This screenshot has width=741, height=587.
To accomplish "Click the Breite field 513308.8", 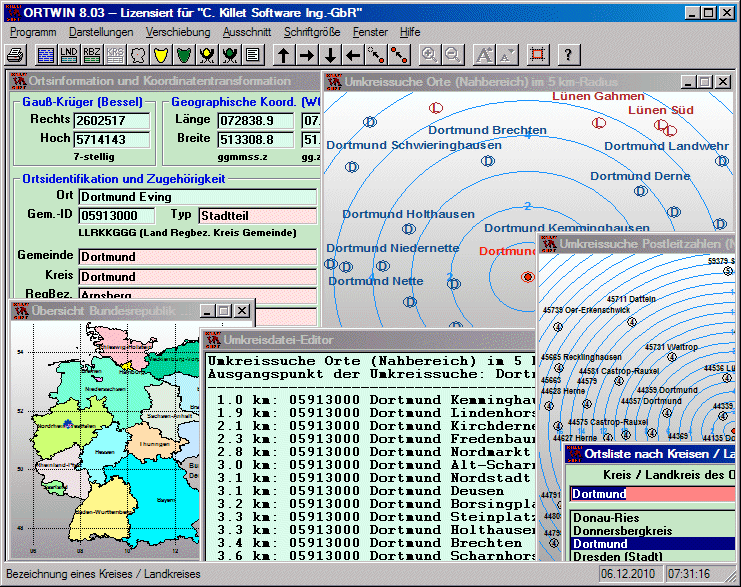I will (256, 139).
